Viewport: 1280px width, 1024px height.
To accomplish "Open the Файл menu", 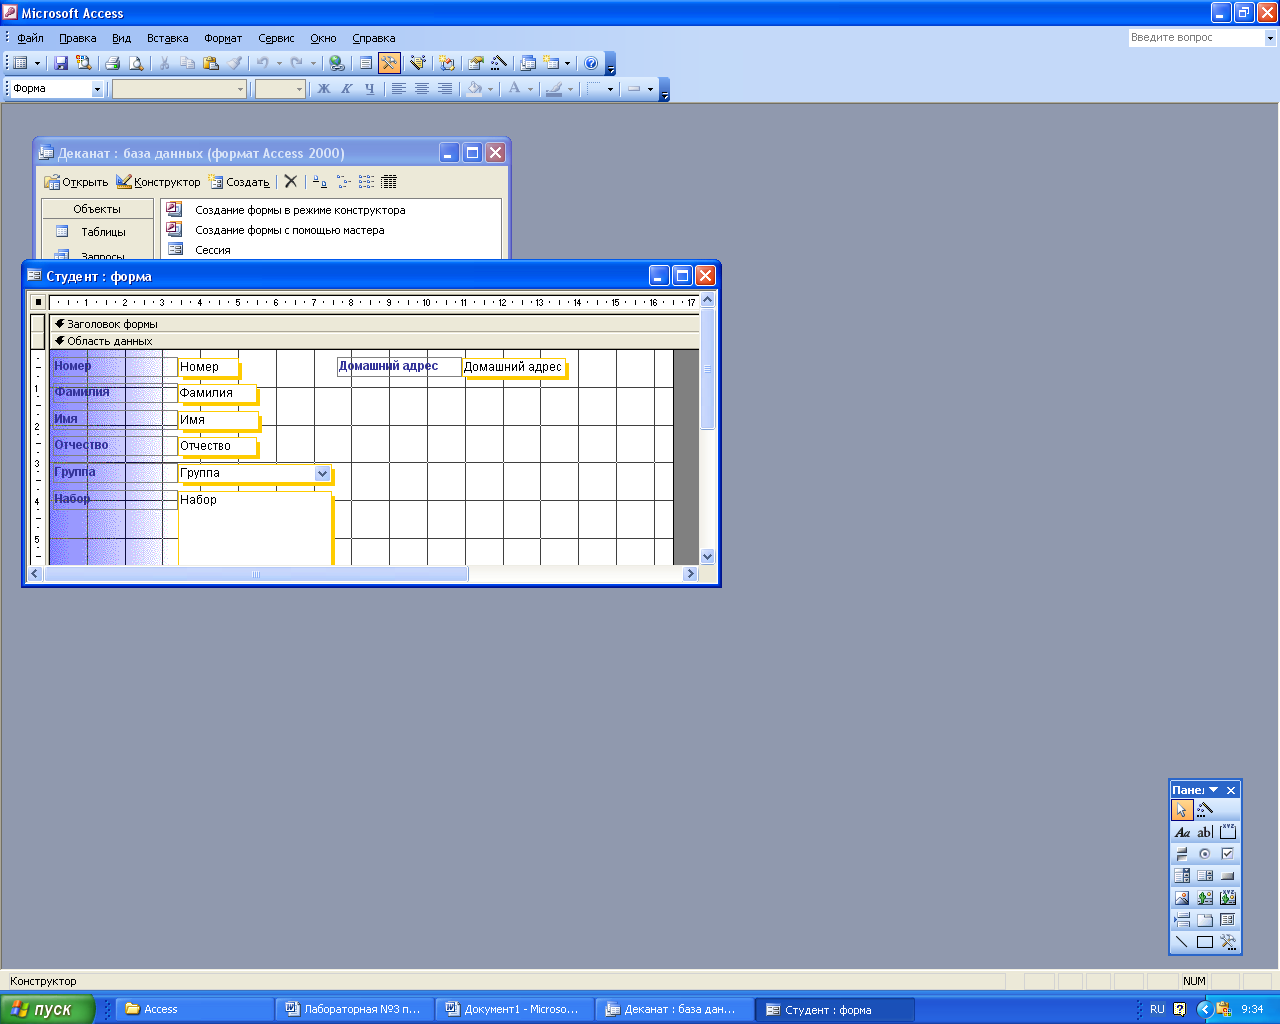I will [x=30, y=38].
